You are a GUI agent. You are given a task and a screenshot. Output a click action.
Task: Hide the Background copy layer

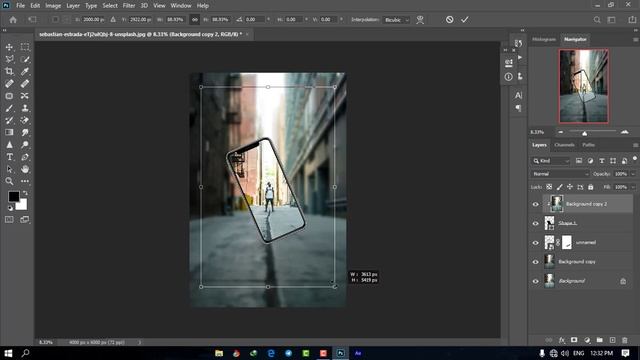click(536, 262)
